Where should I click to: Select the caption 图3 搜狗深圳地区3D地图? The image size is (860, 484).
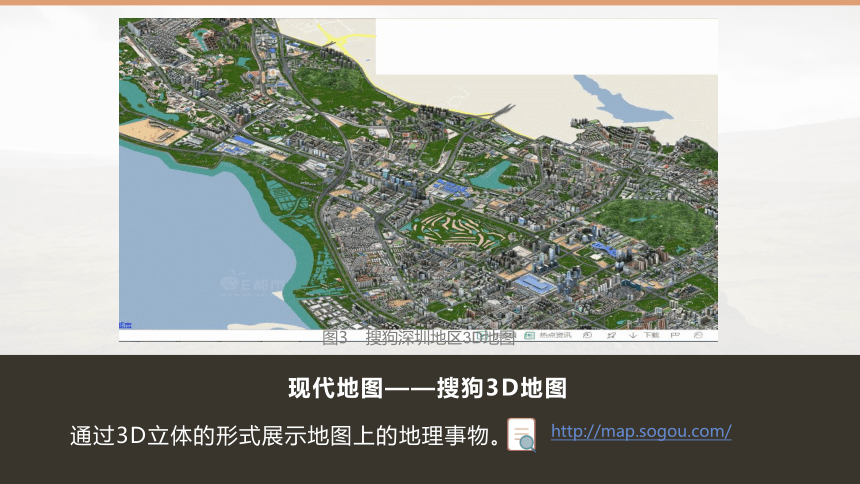coord(418,337)
